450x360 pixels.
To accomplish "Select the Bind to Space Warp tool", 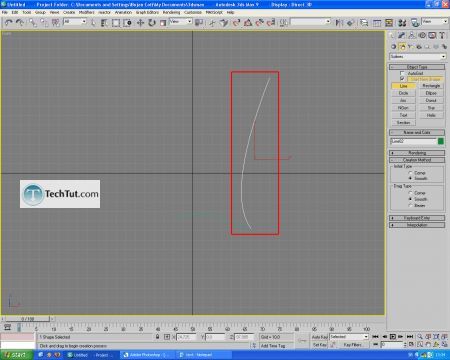I will pos(56,22).
